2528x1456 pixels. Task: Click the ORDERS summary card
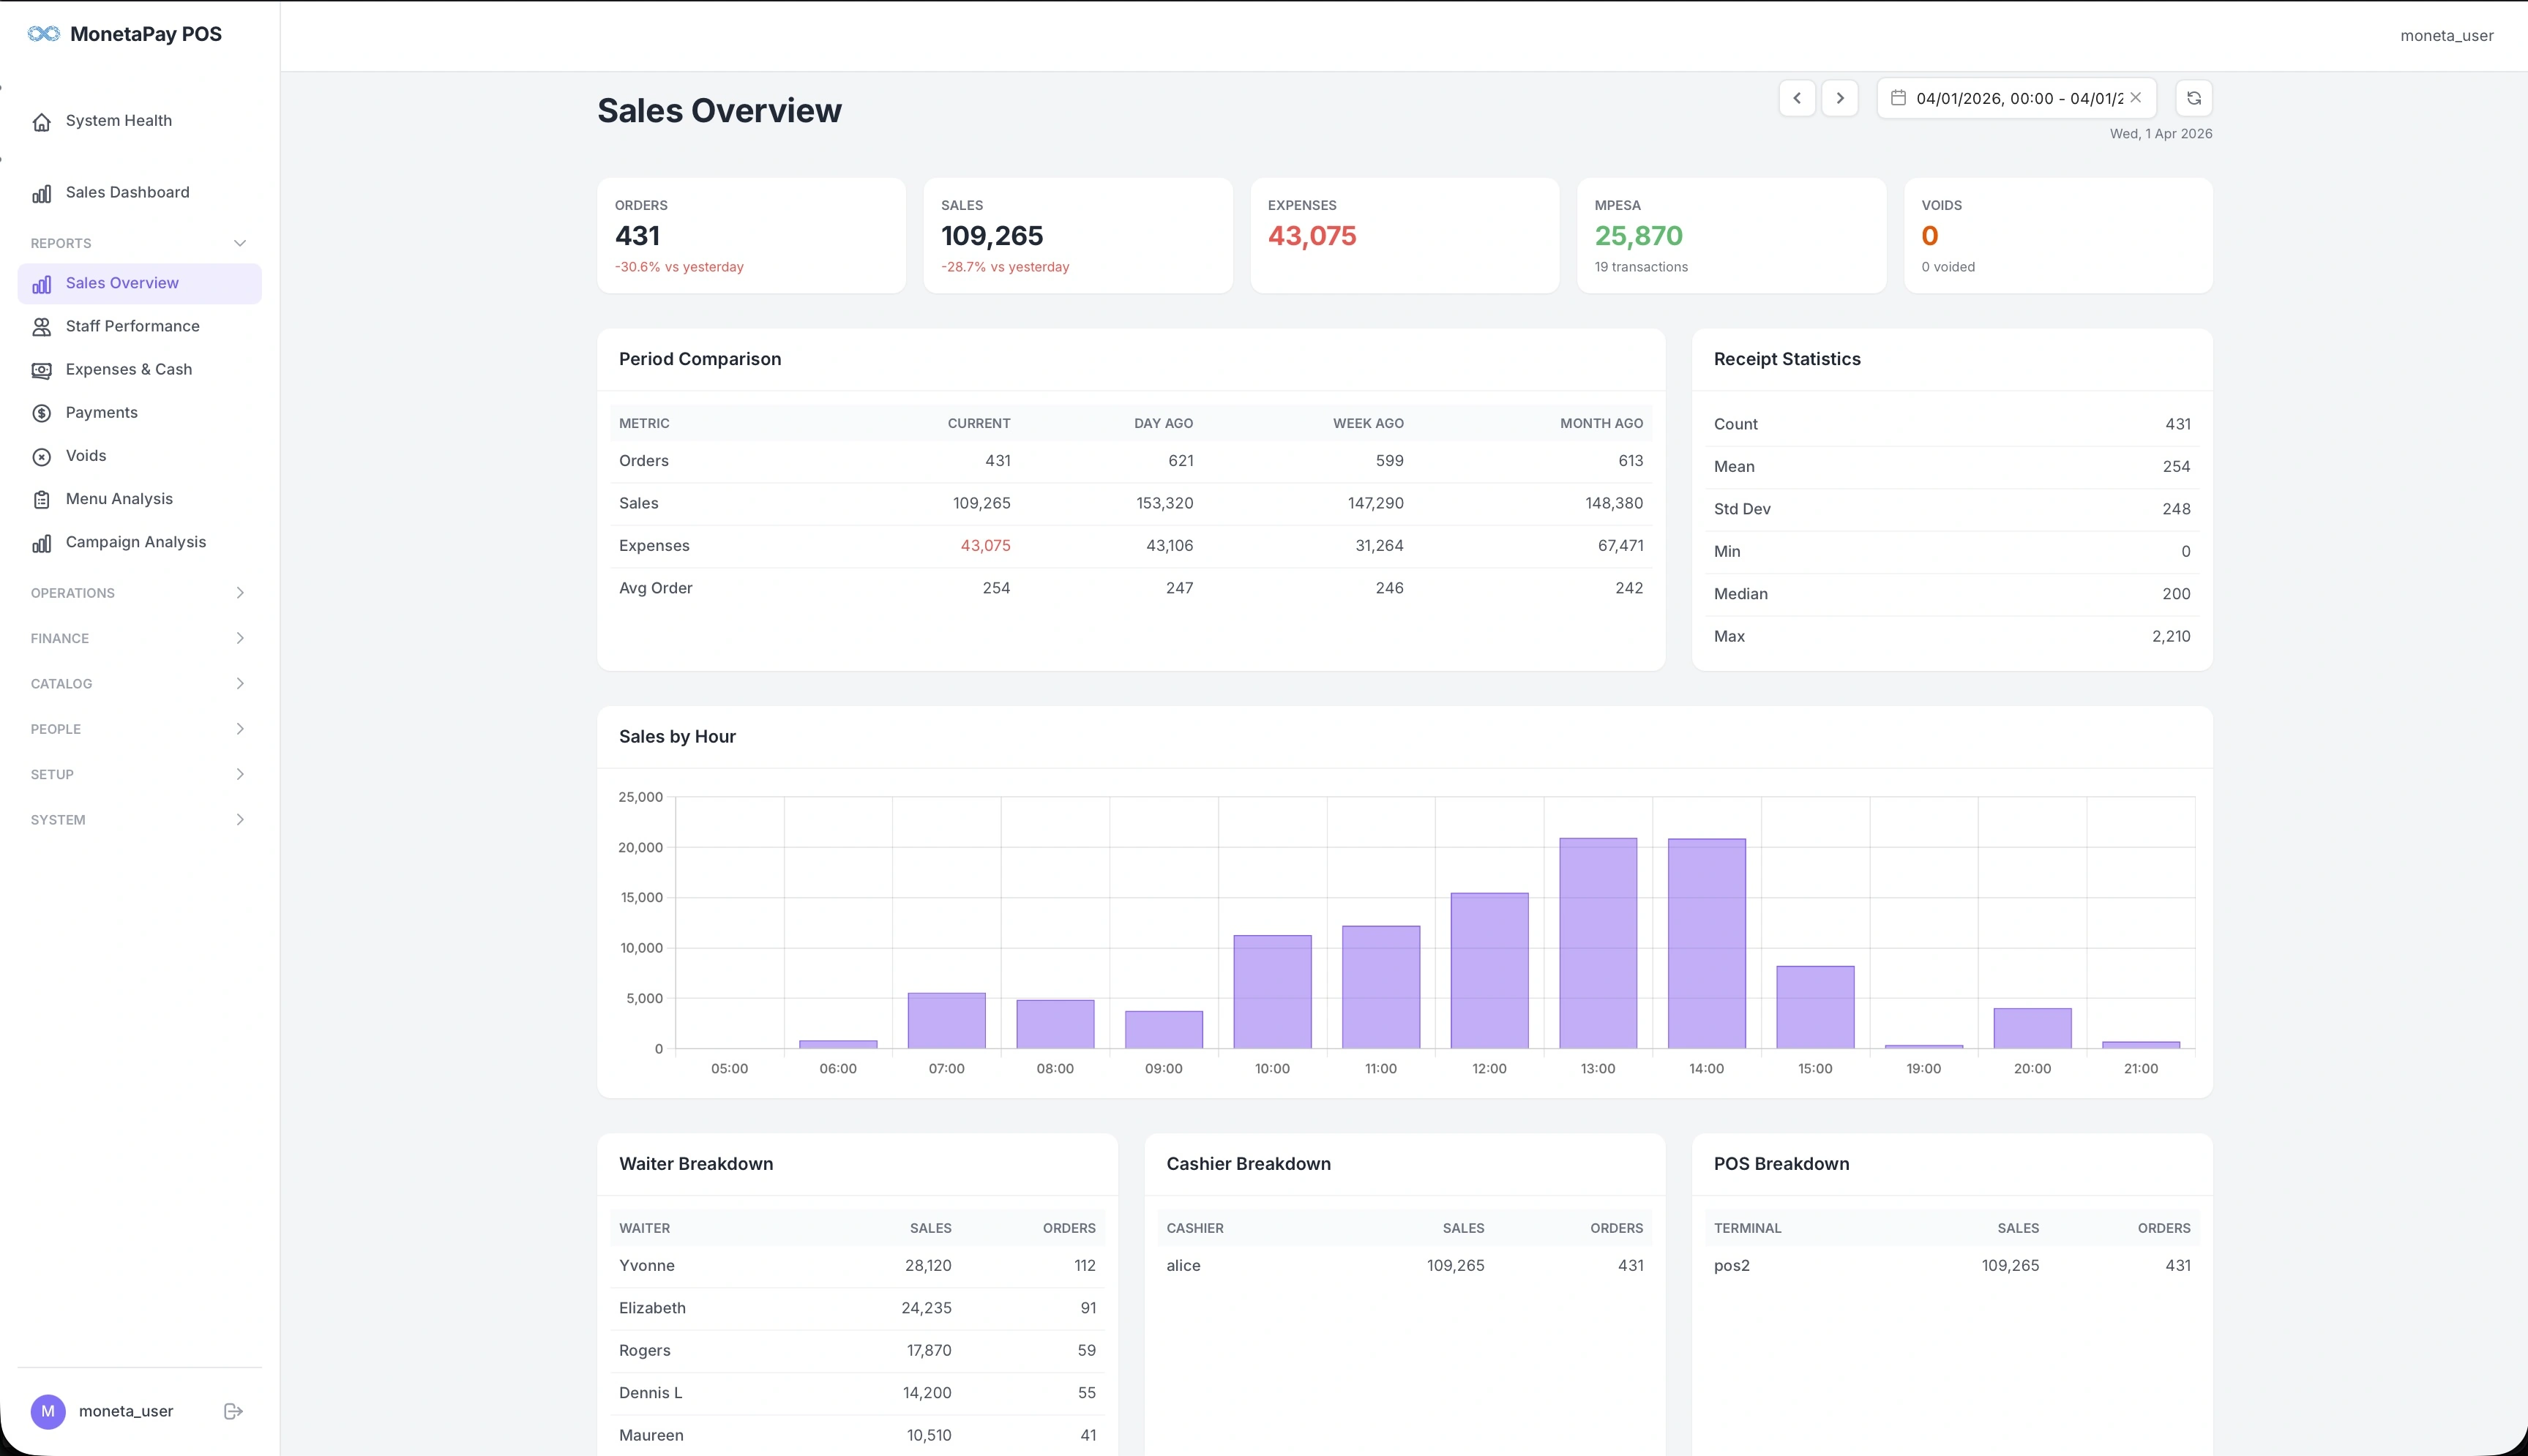coord(751,236)
